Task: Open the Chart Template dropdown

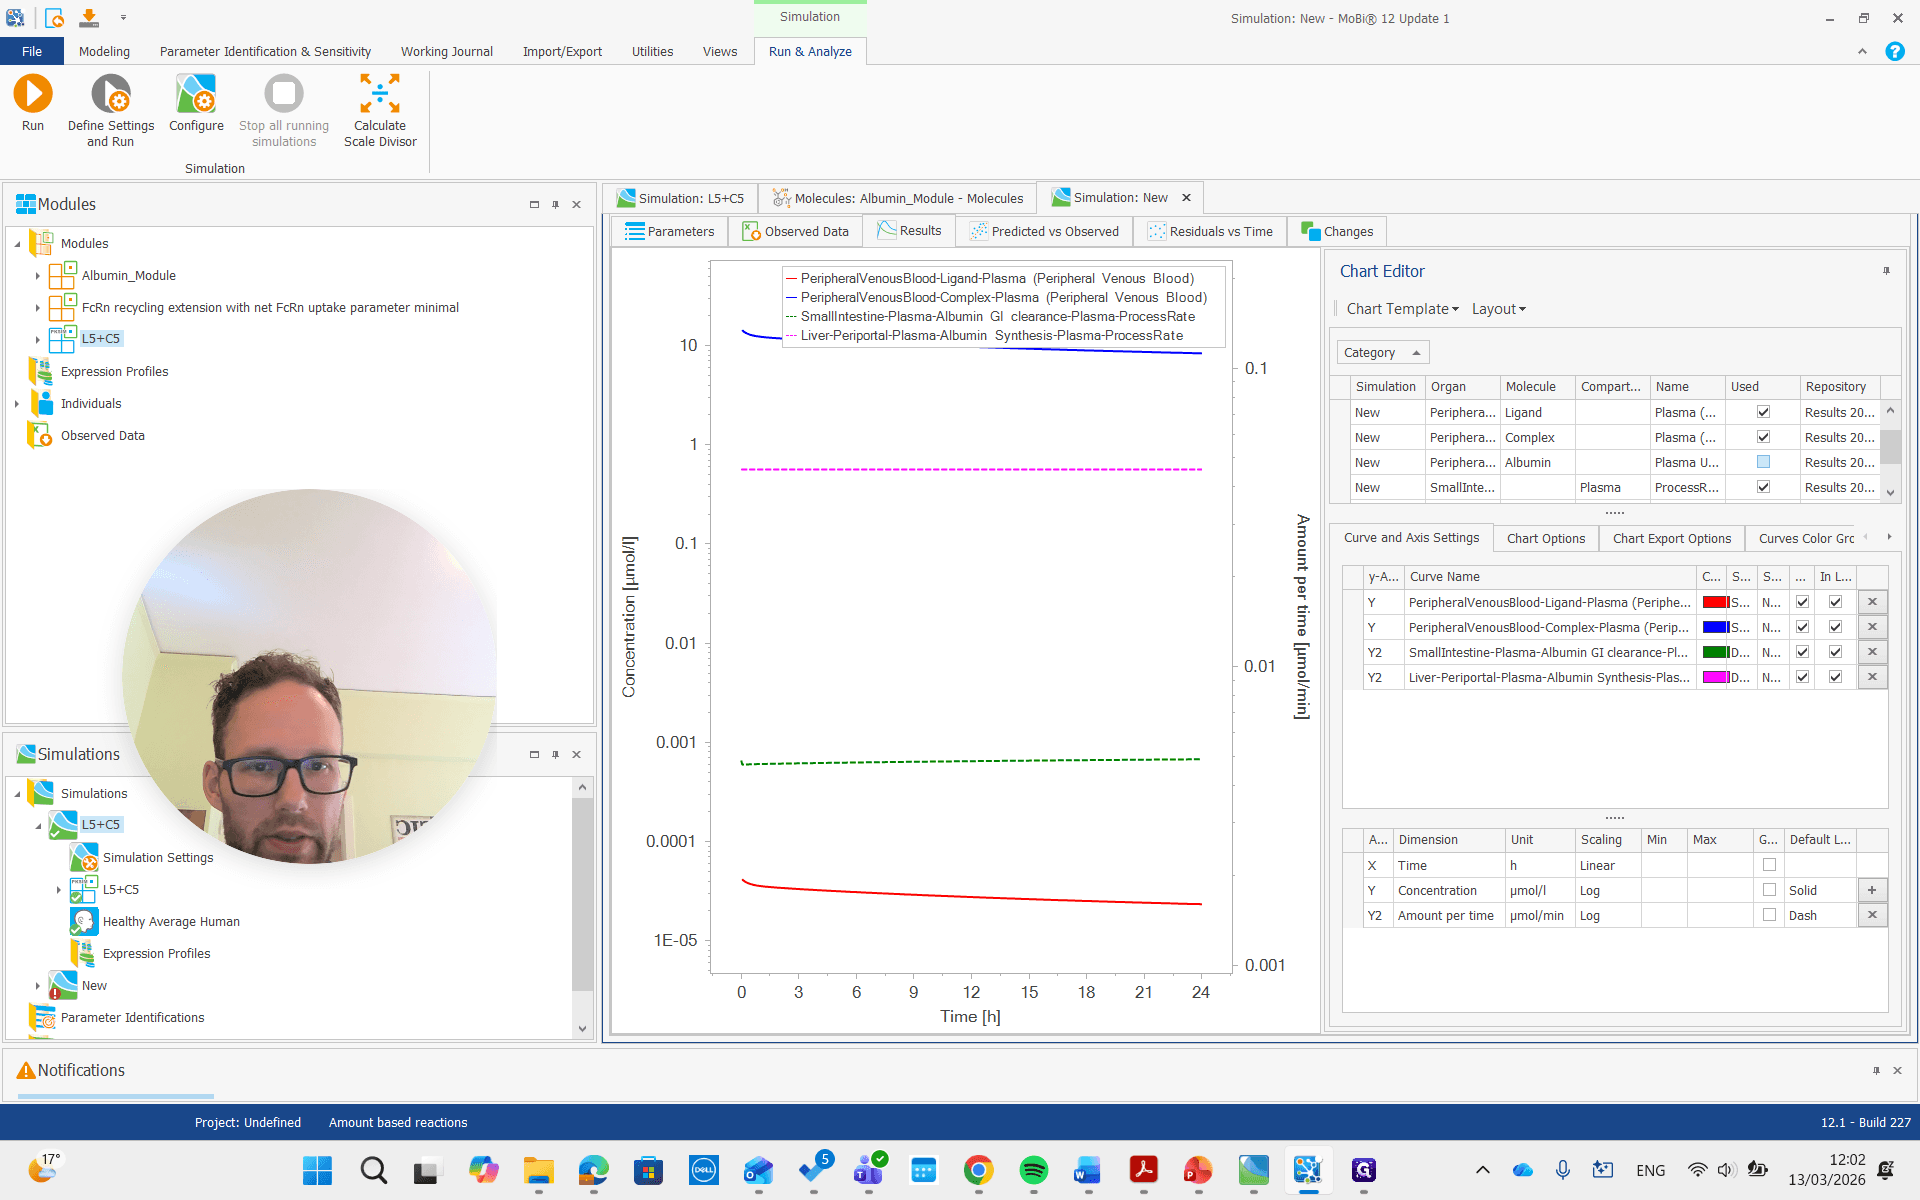Action: coord(1402,309)
